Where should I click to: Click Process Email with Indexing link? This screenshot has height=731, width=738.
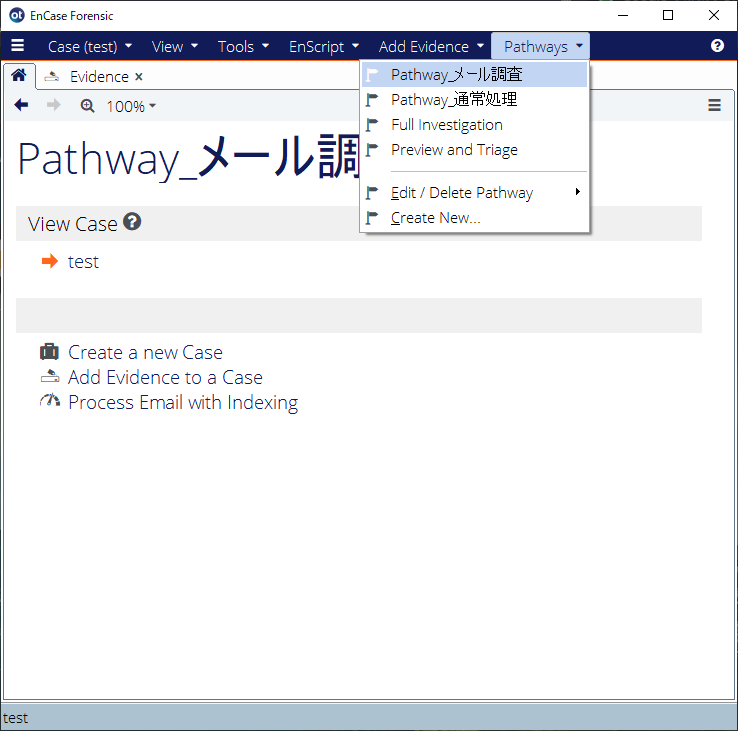(183, 402)
